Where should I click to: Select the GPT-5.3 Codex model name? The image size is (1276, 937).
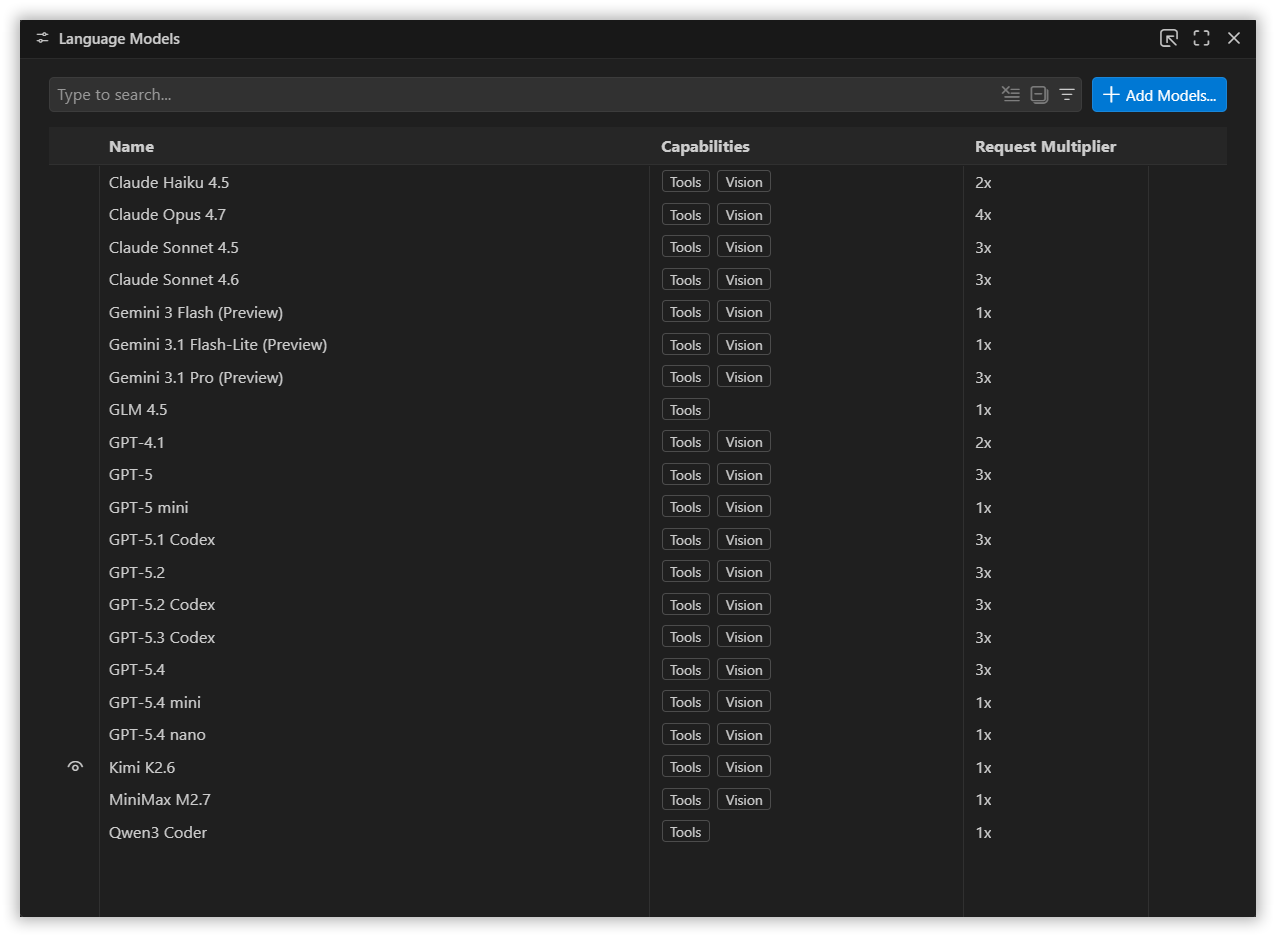(162, 637)
